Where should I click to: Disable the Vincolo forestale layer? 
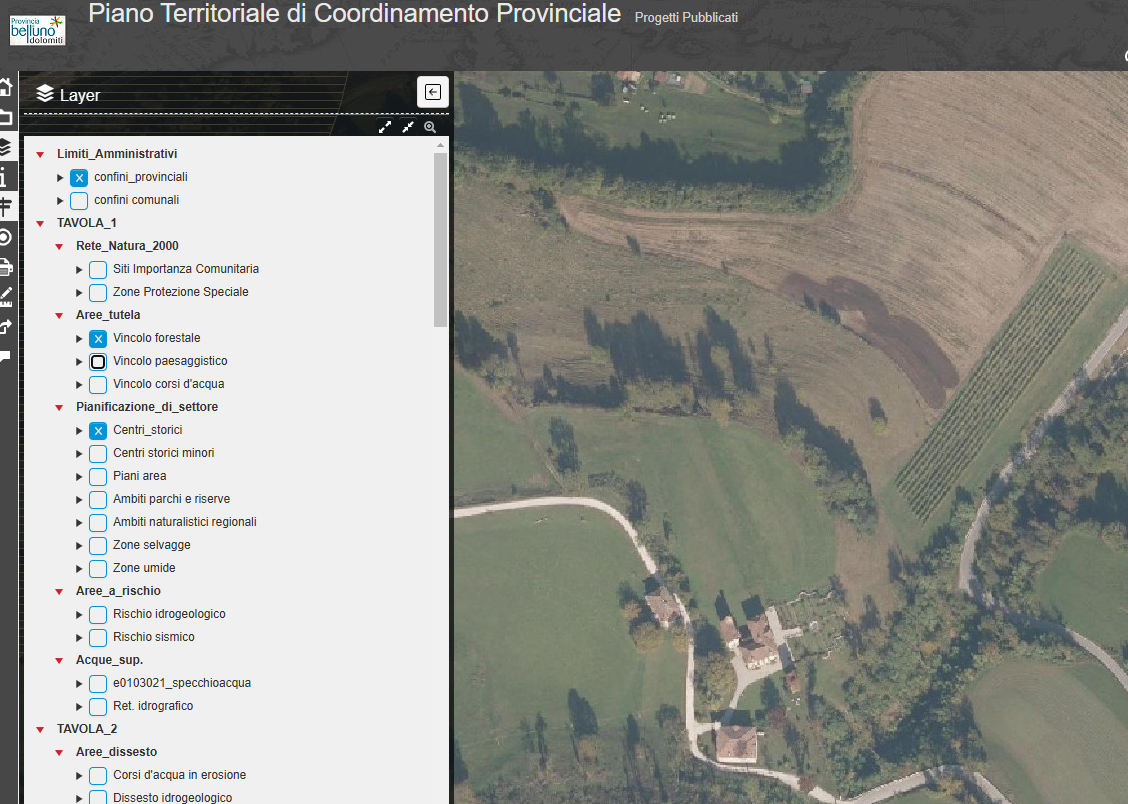point(98,339)
